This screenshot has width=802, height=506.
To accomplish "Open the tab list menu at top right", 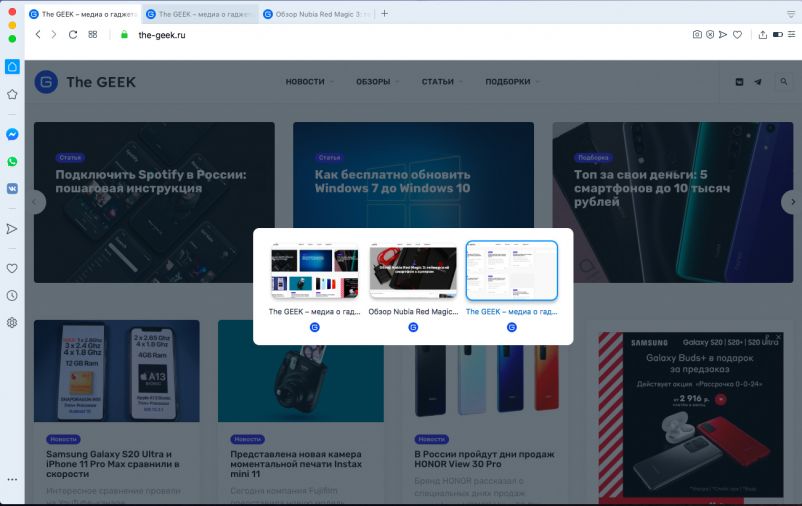I will pos(791,14).
